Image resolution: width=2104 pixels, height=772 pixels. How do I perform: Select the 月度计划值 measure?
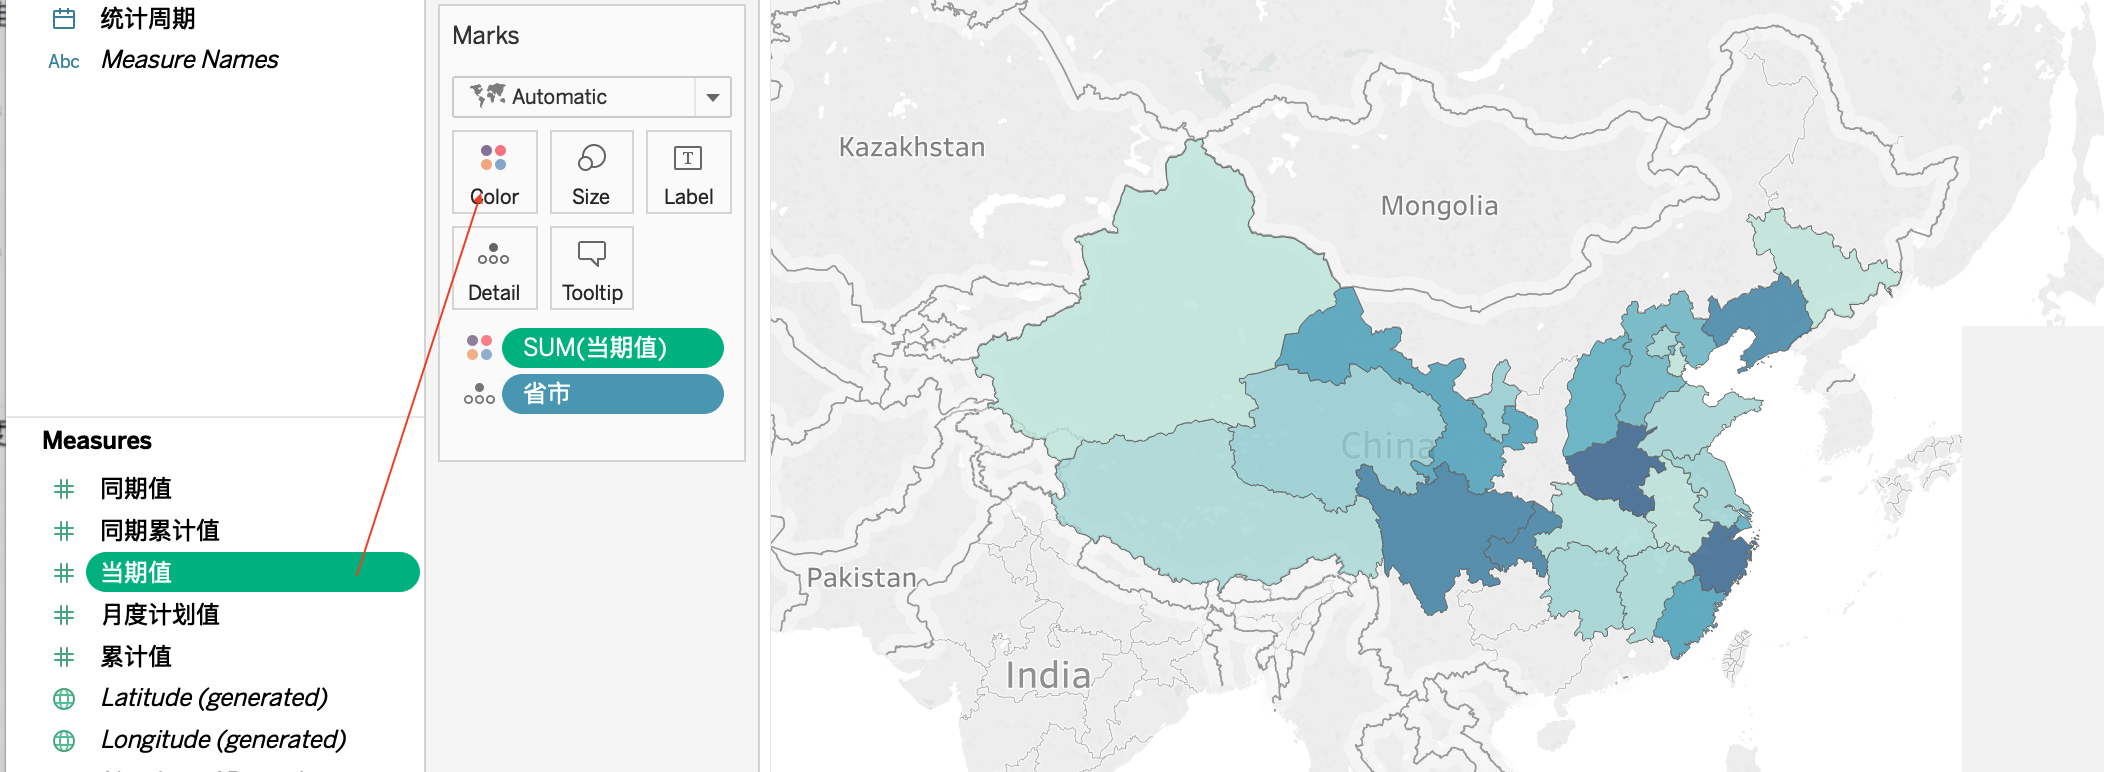pyautogui.click(x=160, y=615)
